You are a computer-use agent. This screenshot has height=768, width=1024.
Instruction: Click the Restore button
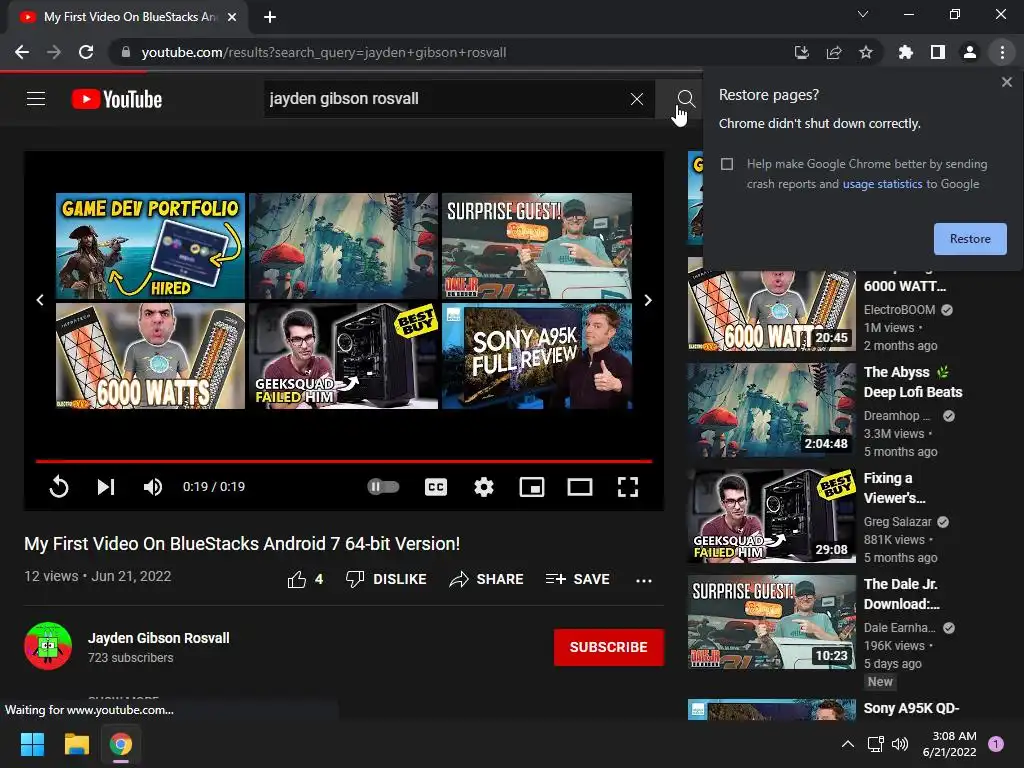coord(970,239)
